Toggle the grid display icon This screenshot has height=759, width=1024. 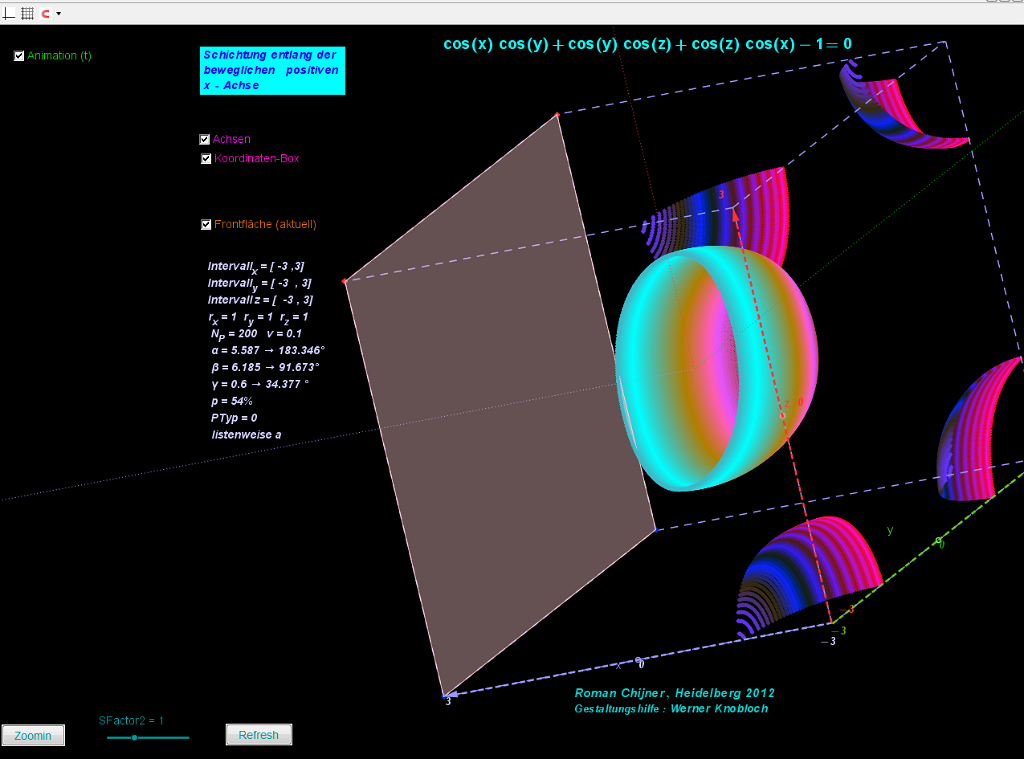click(27, 13)
